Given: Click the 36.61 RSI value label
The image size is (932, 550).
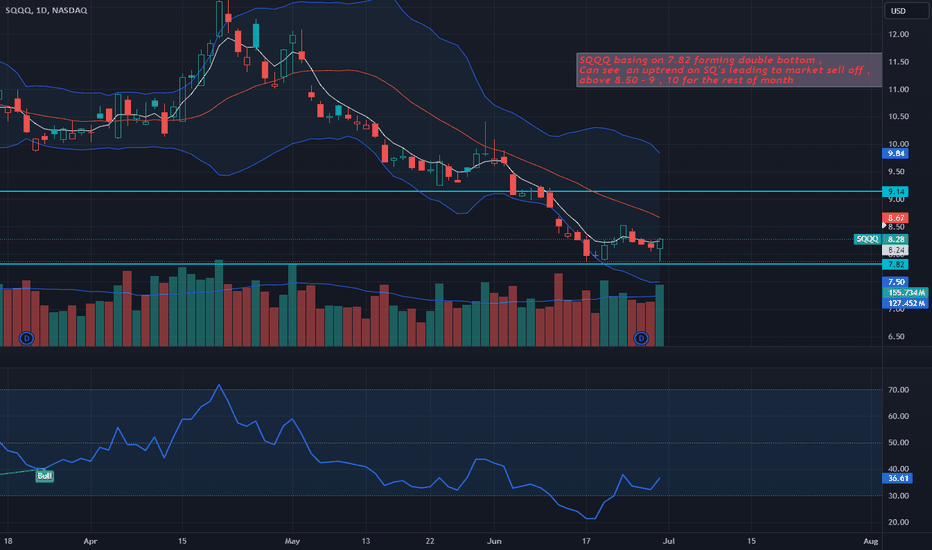Looking at the screenshot, I should (x=898, y=478).
